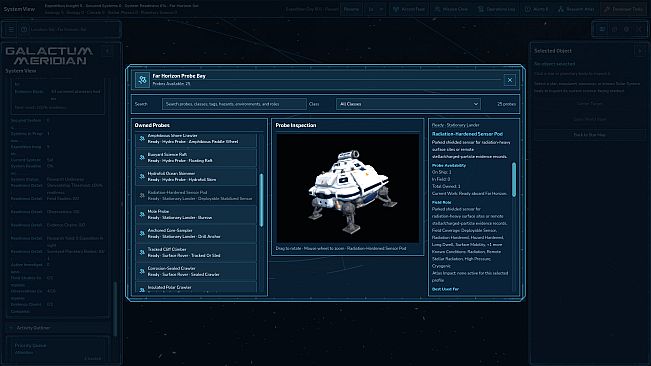Click the Mole Probe list icon
The image size is (651, 366).
pos(142,215)
